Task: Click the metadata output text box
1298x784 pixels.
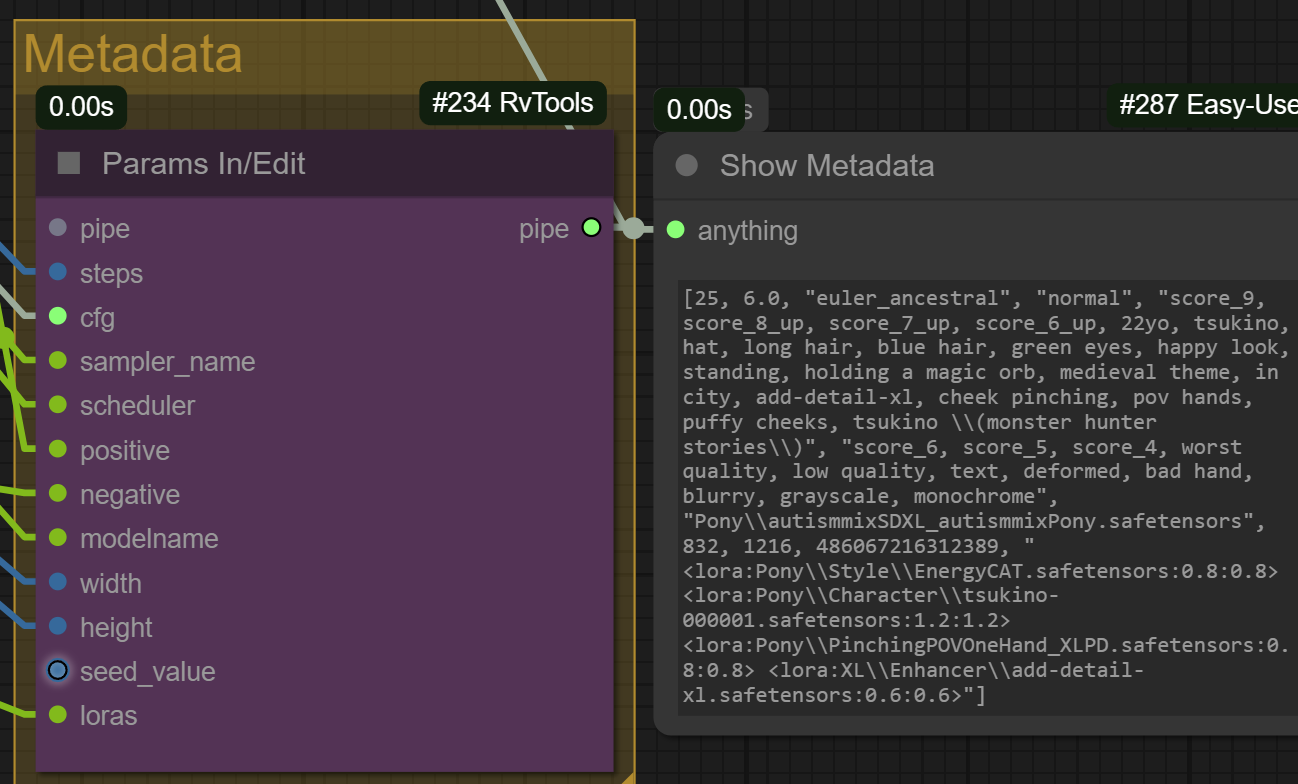Action: [x=986, y=496]
